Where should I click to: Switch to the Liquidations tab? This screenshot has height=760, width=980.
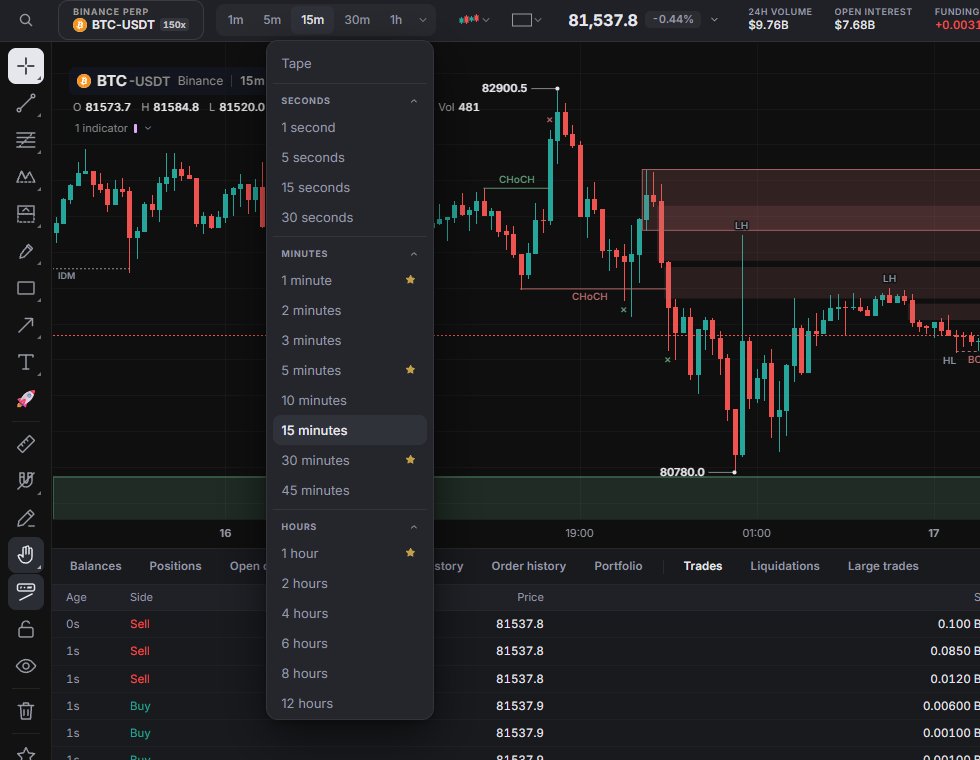785,566
